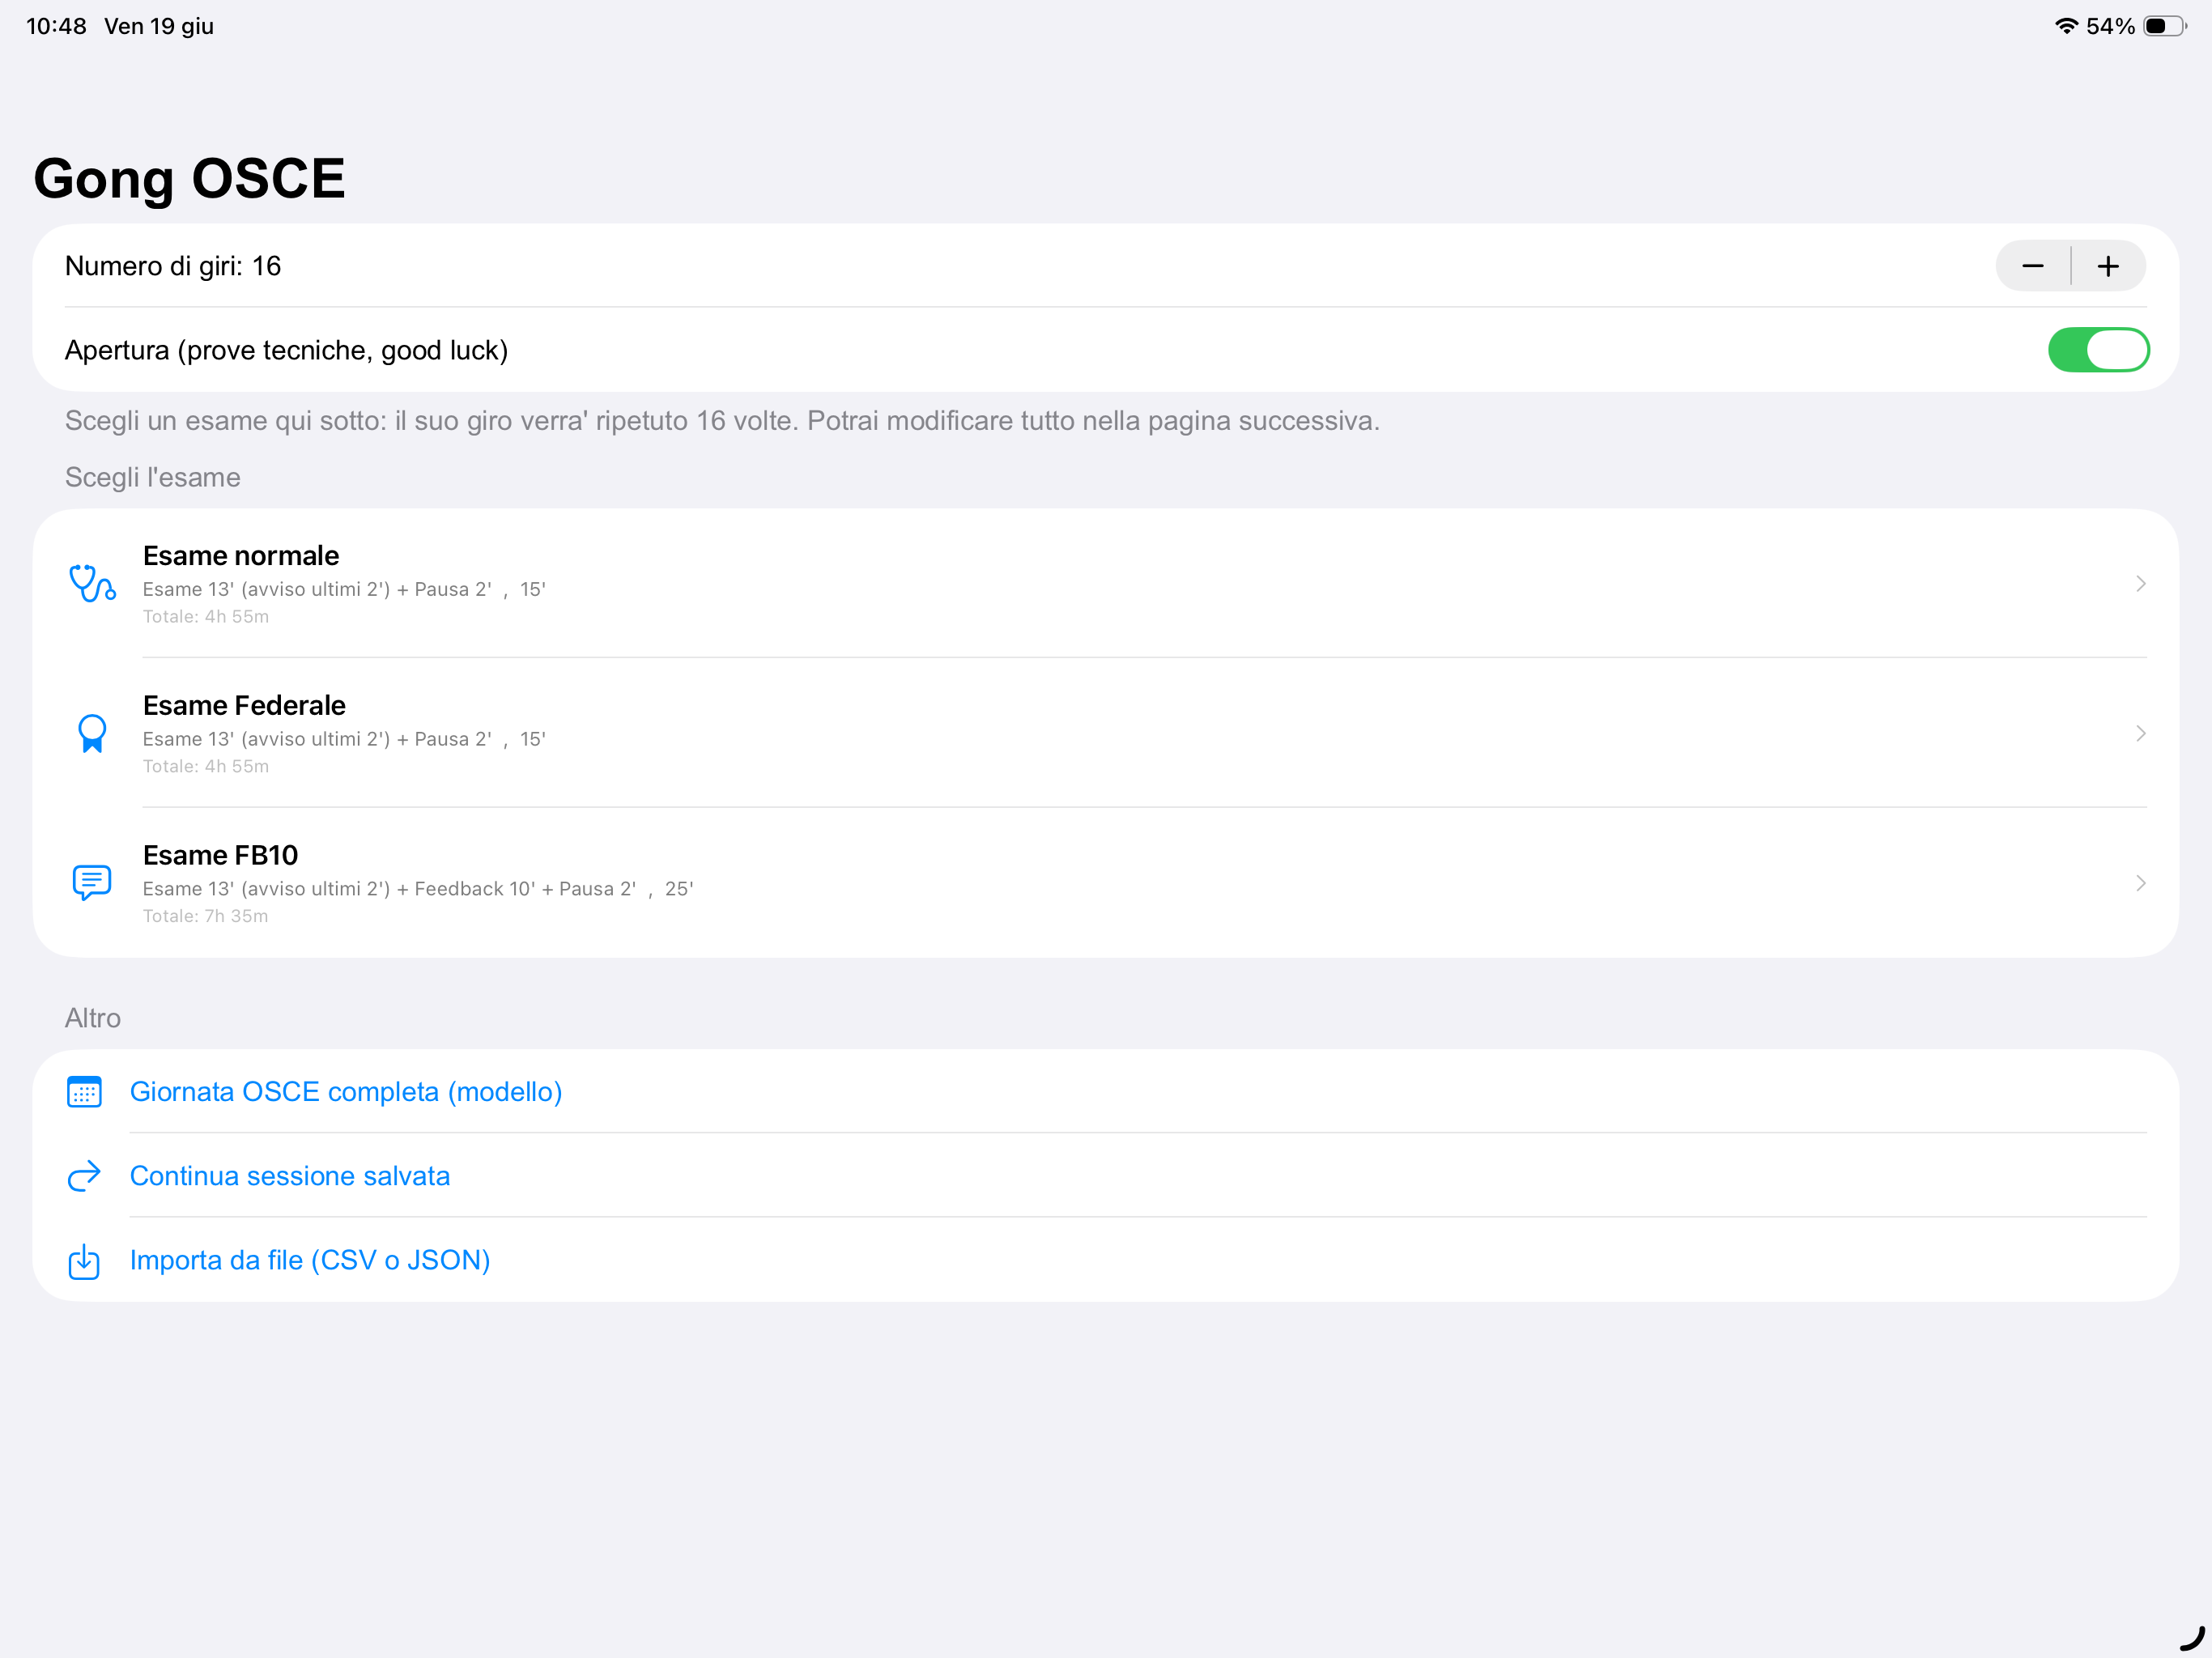Image resolution: width=2212 pixels, height=1658 pixels.
Task: Tap the Scegli un esame qui sotto hint text
Action: click(722, 420)
